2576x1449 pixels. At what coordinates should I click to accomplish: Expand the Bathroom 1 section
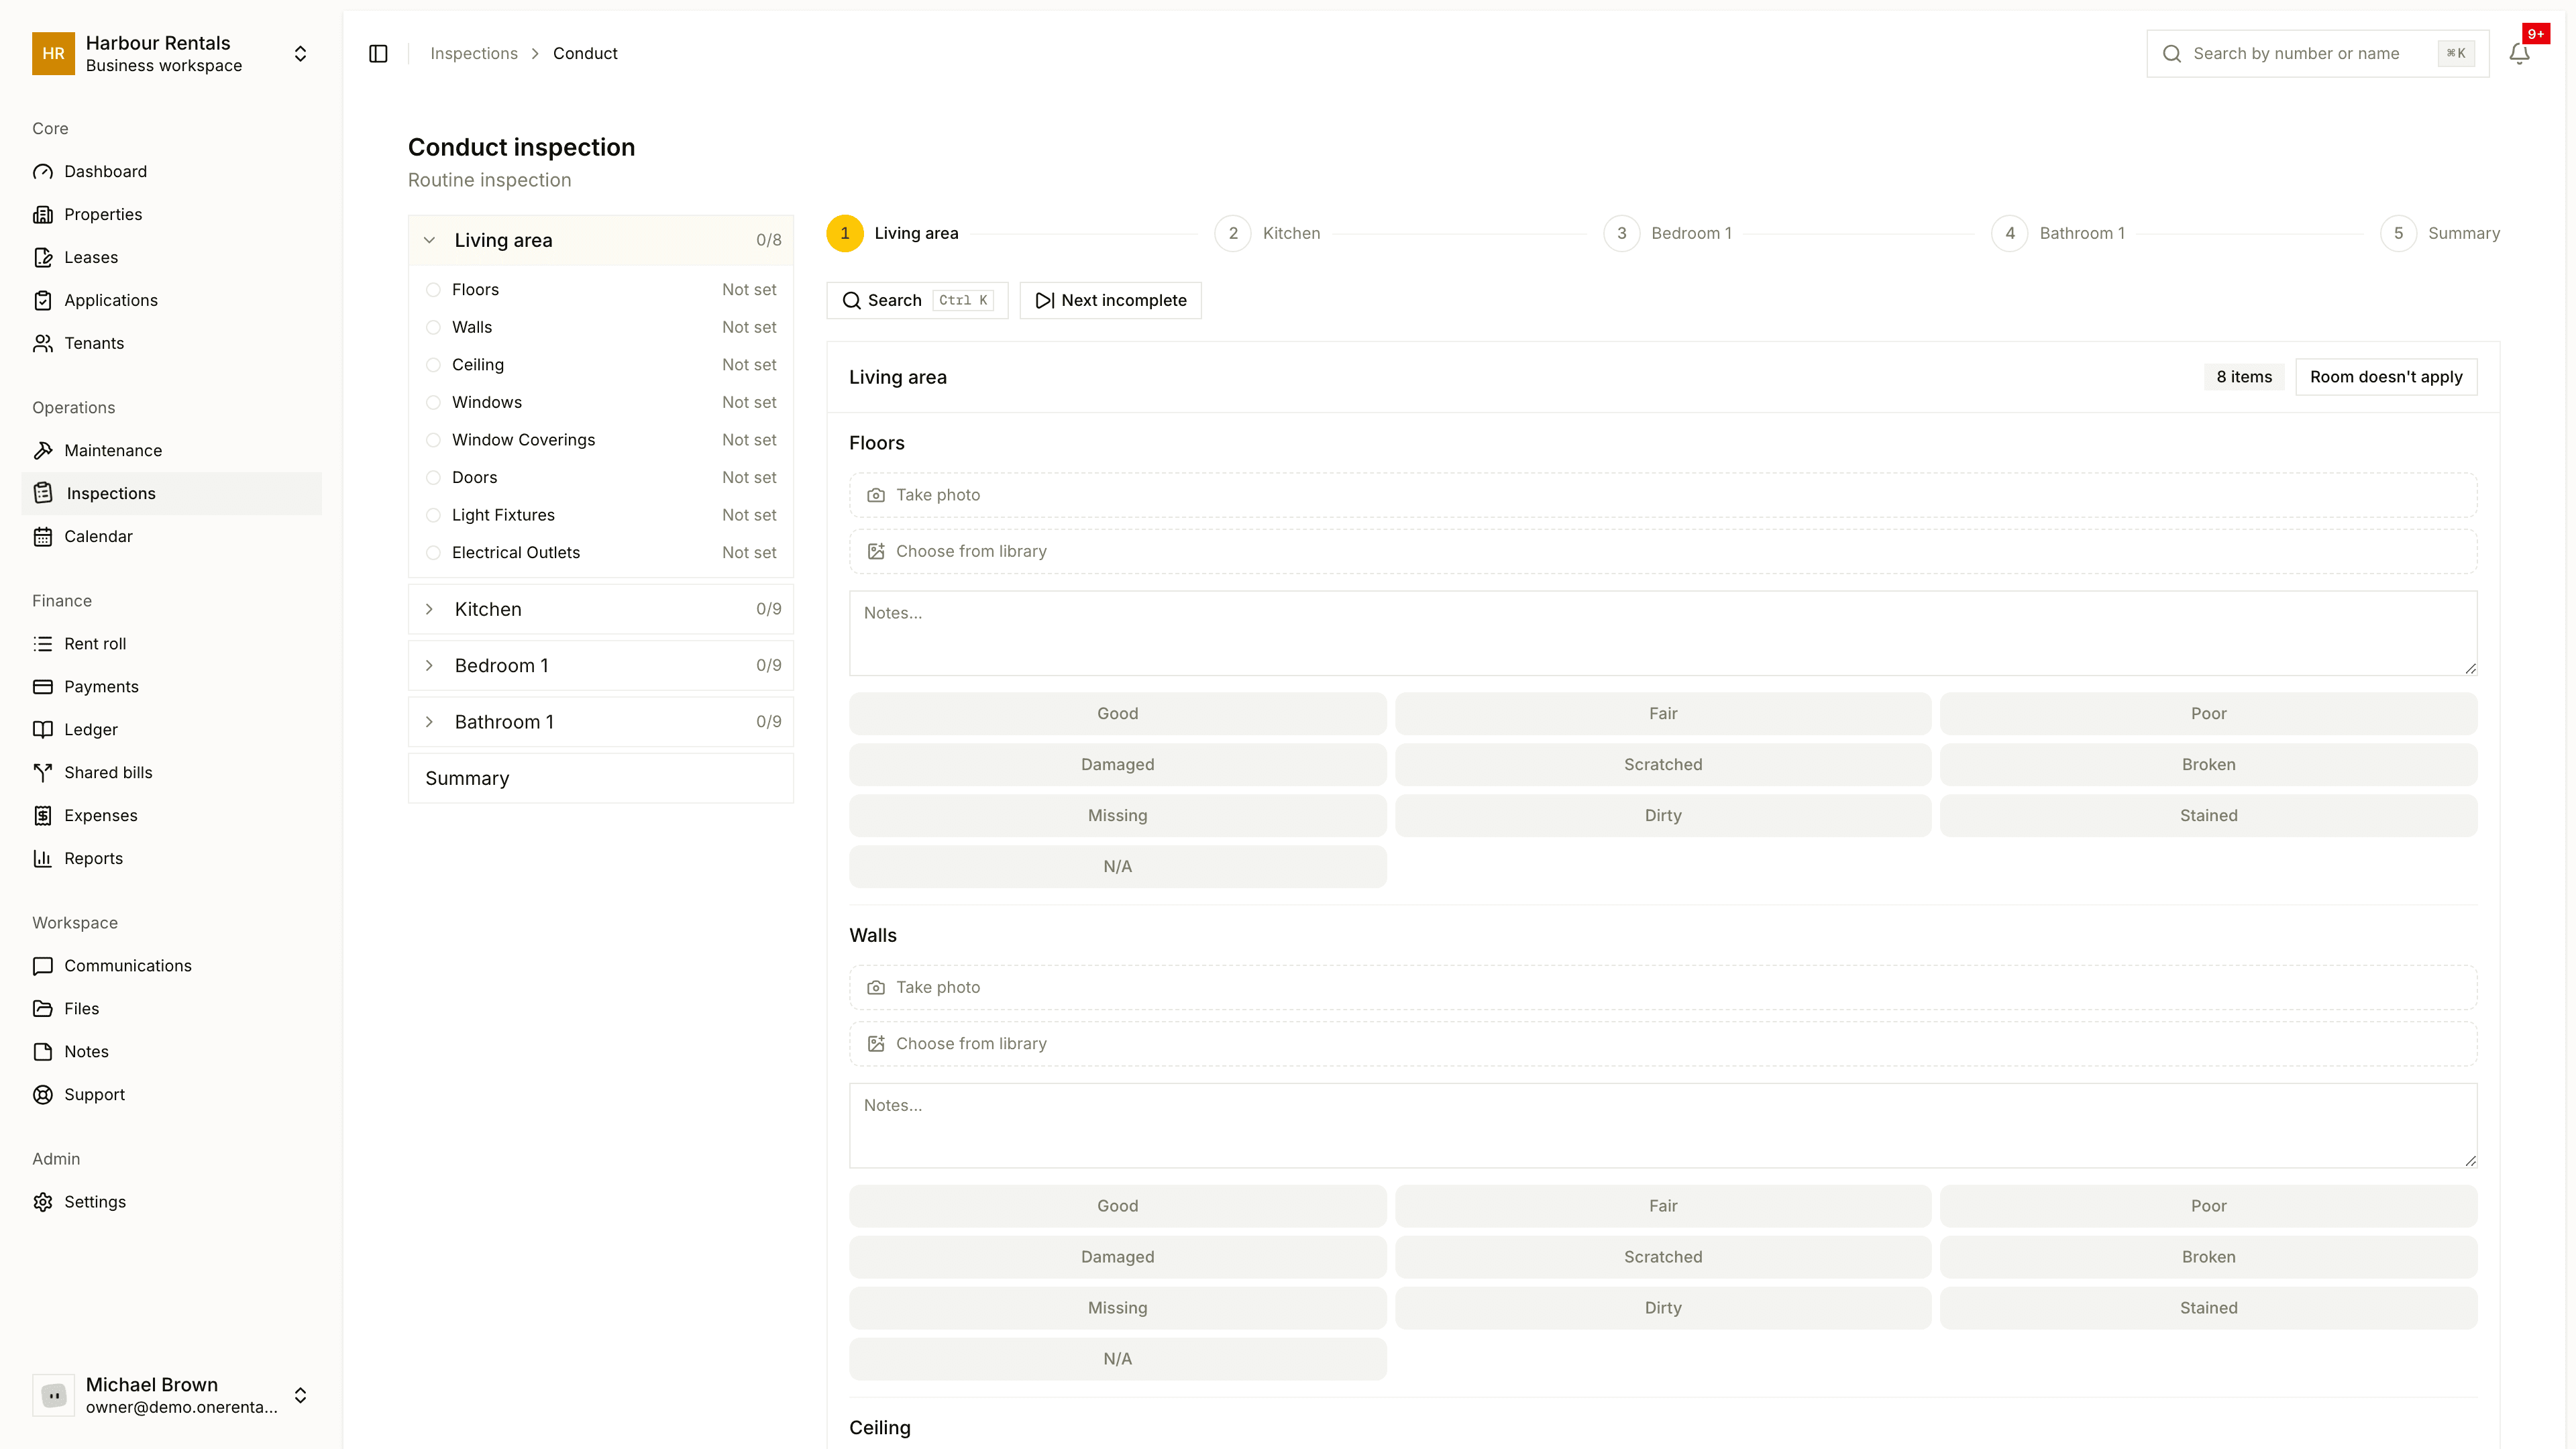coord(601,722)
